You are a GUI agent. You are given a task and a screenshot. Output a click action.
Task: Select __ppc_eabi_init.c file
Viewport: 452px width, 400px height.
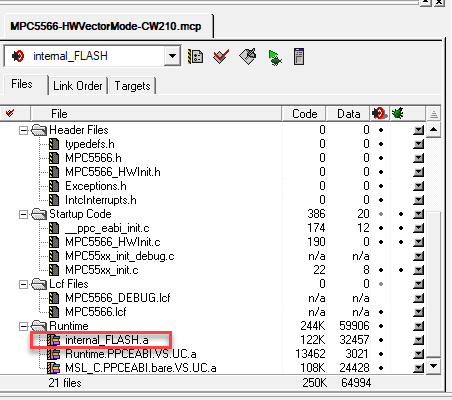pyautogui.click(x=107, y=228)
